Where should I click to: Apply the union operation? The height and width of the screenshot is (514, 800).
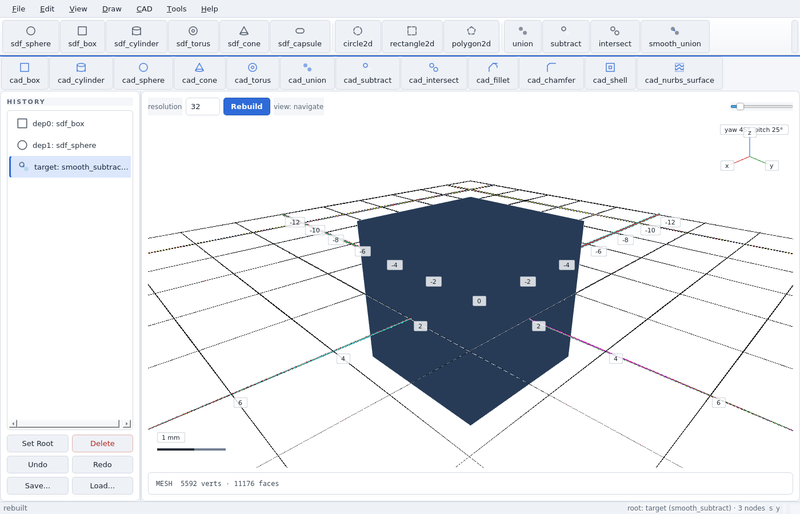pyautogui.click(x=522, y=37)
